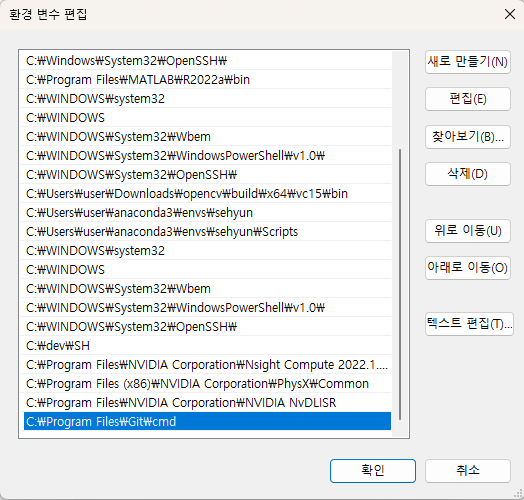The width and height of the screenshot is (524, 500).
Task: Click the 새로 만들기(N) button
Action: click(x=468, y=62)
